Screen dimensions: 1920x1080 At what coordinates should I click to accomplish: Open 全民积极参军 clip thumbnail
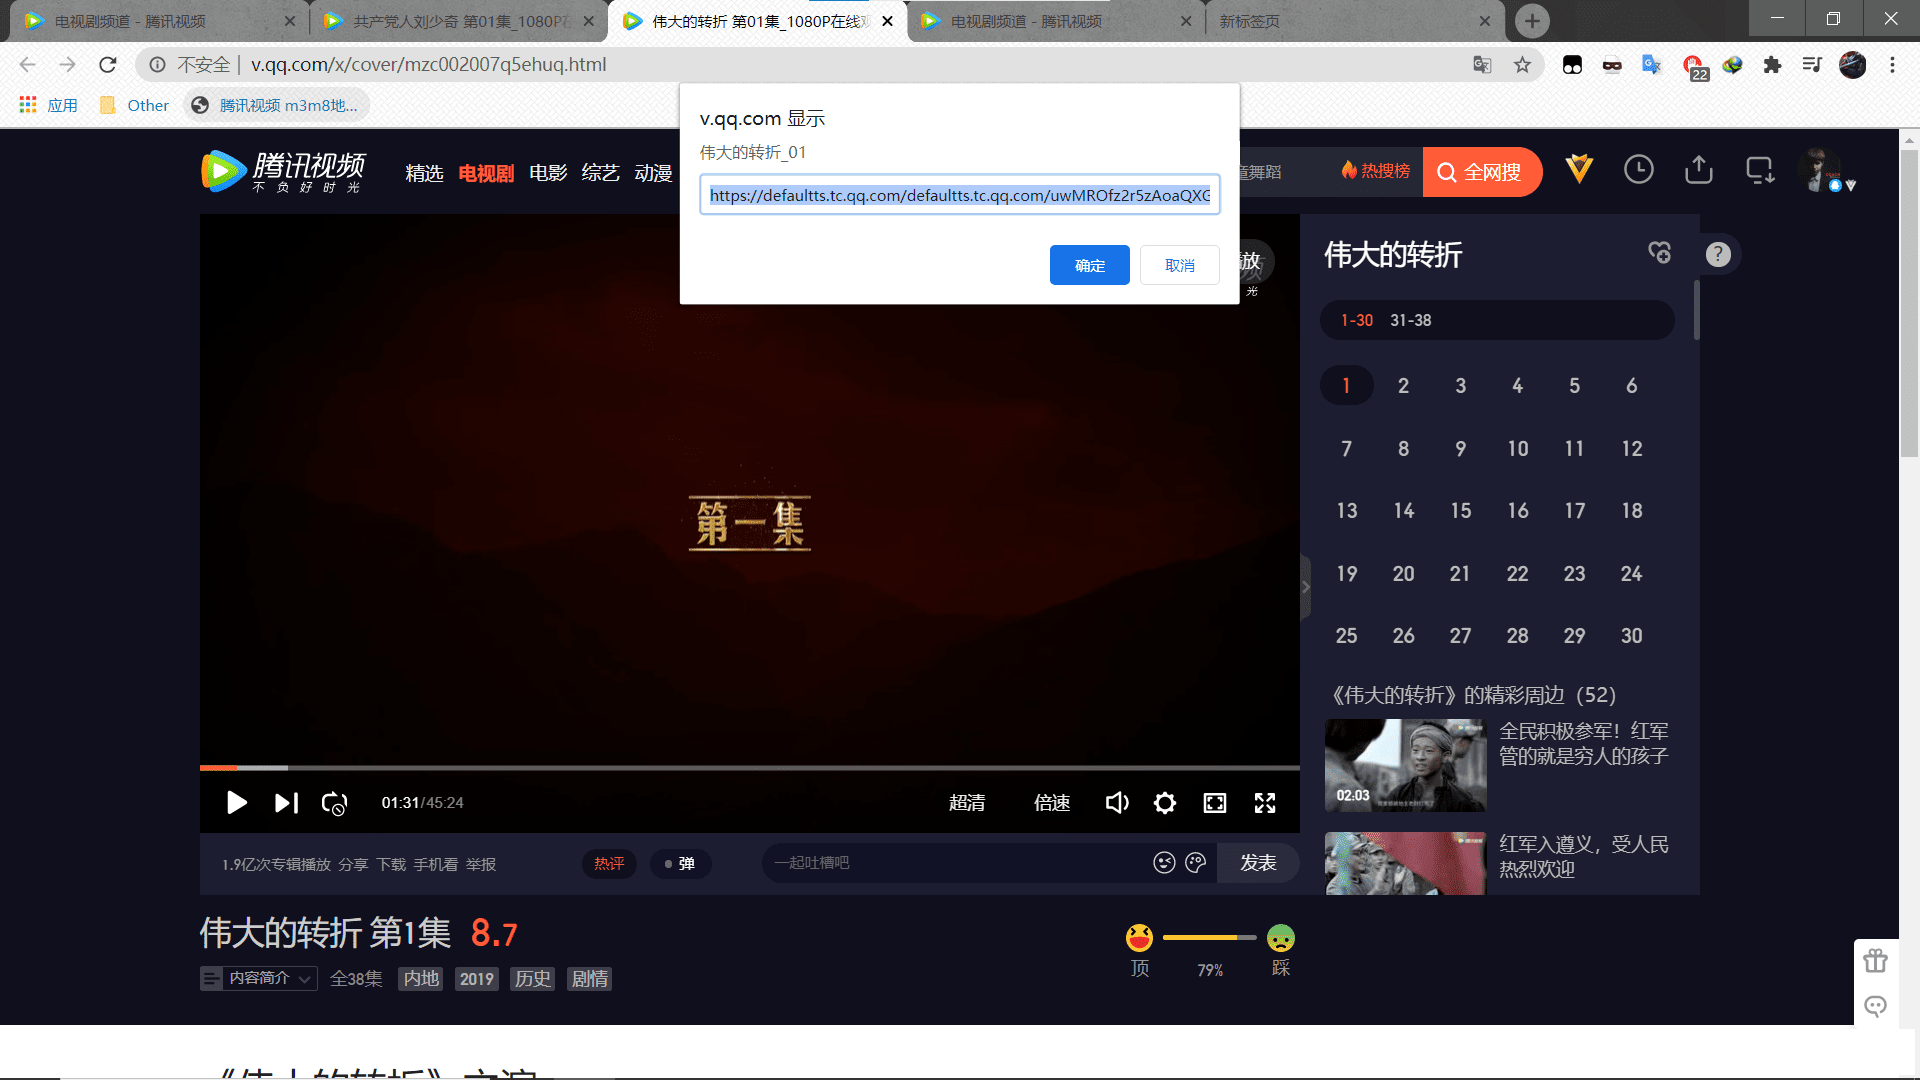tap(1405, 765)
